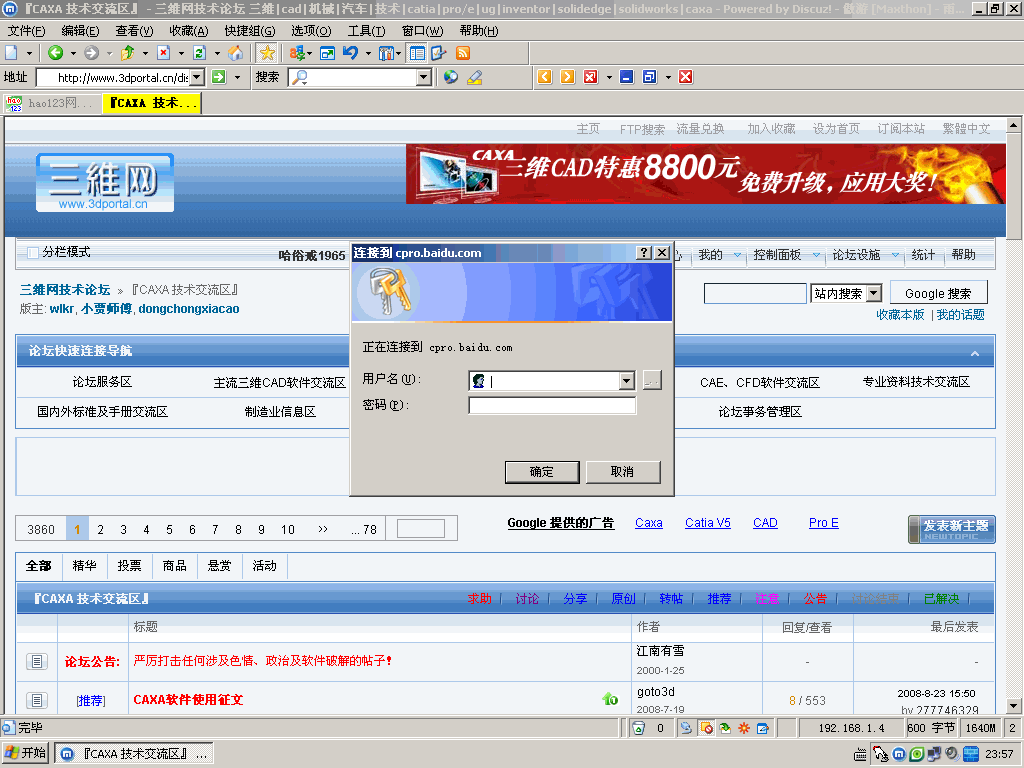Viewport: 1024px width, 768px height.
Task: Click the sidebar panel layout icon
Action: click(x=417, y=54)
